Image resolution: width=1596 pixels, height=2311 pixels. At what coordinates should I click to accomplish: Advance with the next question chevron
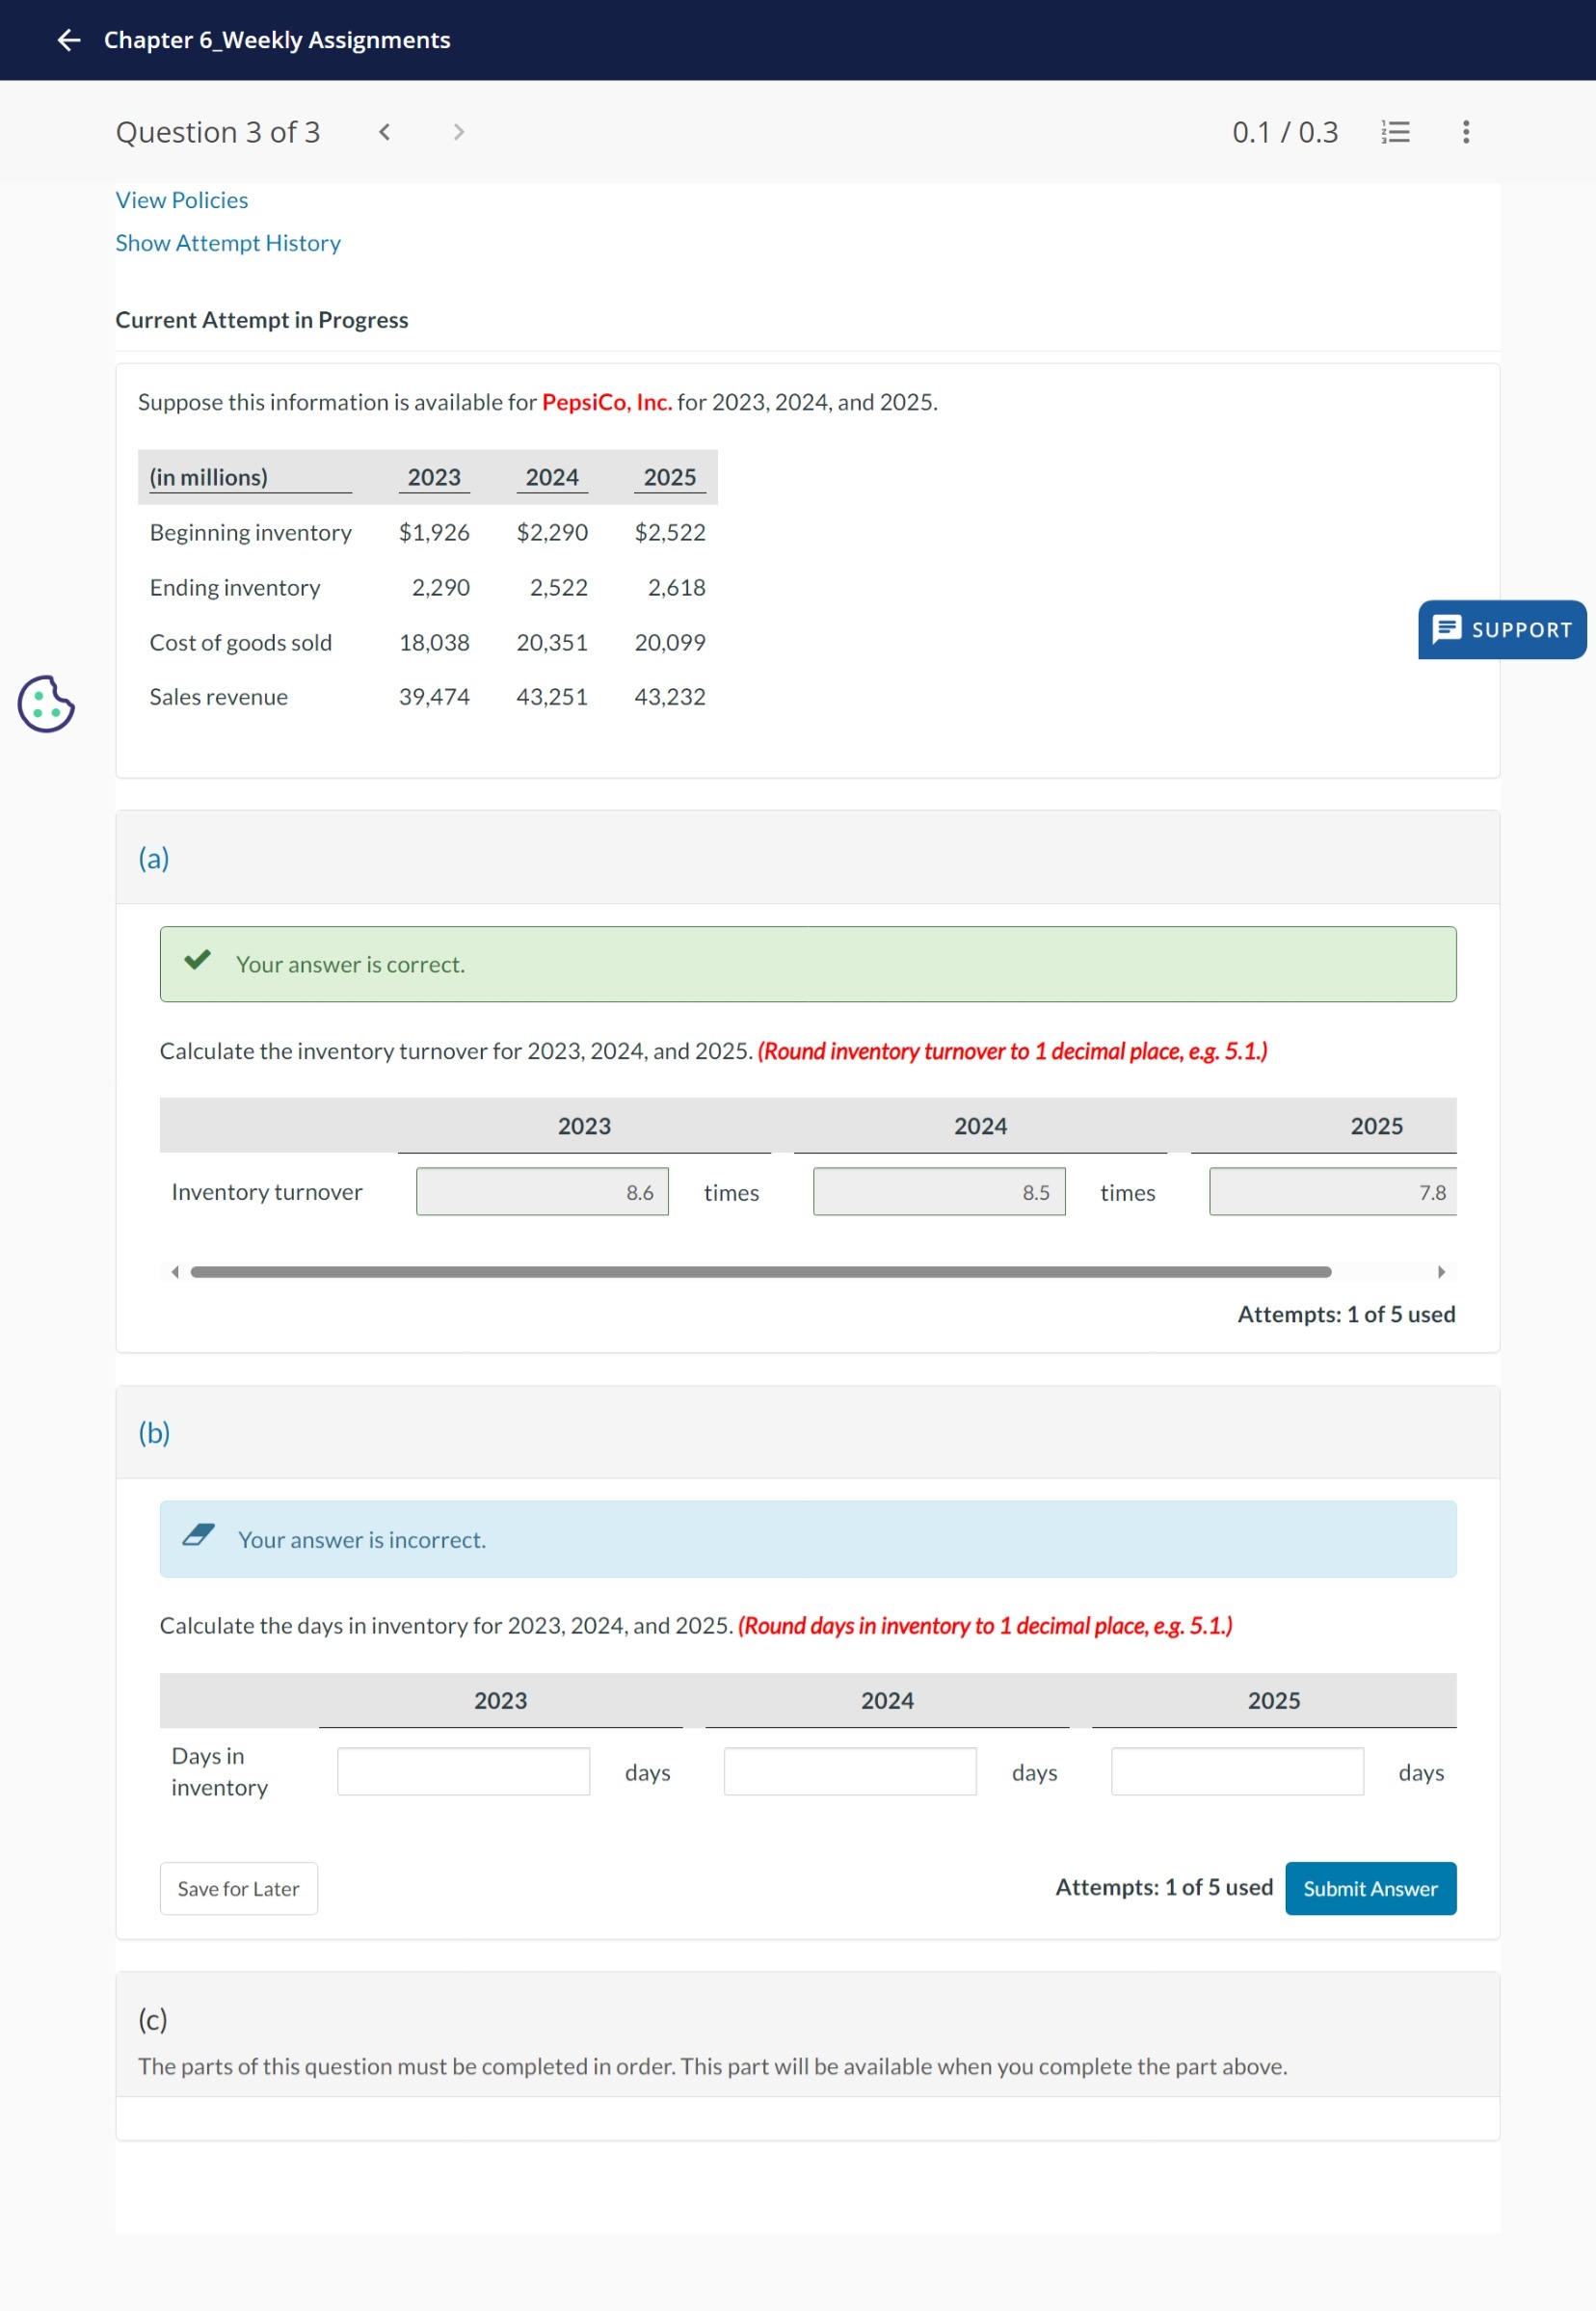[x=457, y=131]
